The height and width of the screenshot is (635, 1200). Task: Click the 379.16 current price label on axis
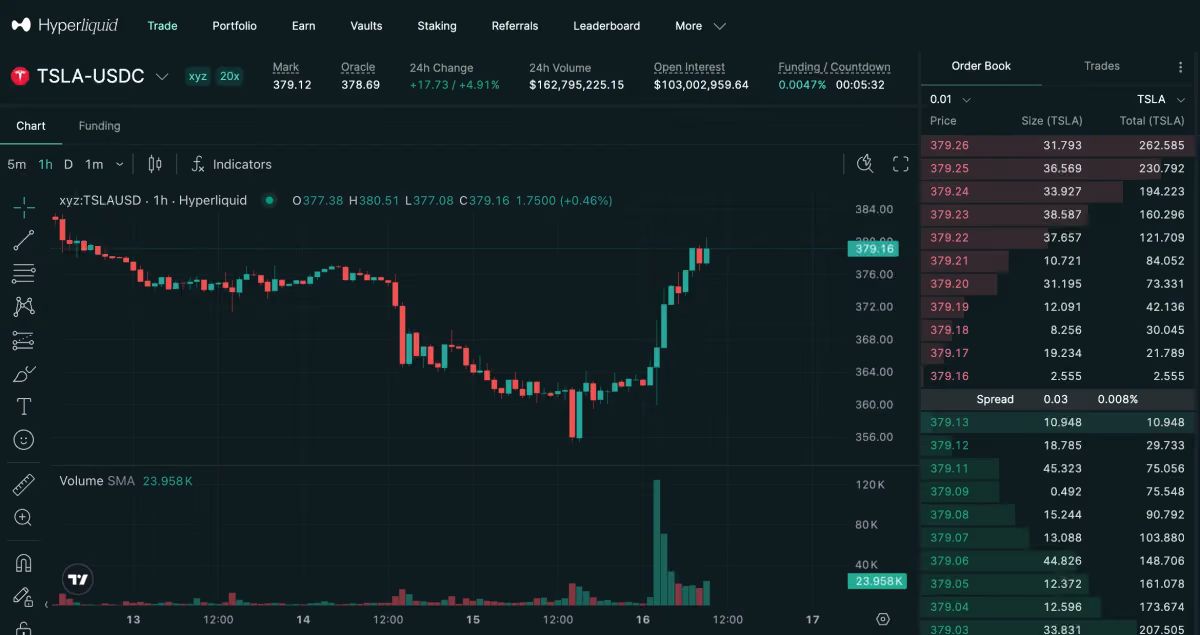click(873, 249)
